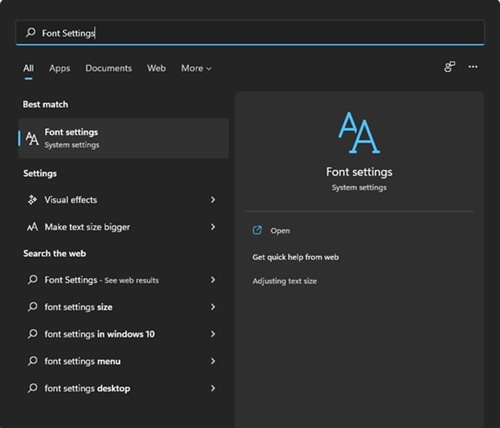Viewport: 500px width, 428px height.
Task: Switch to the Documents tab
Action: [x=109, y=68]
